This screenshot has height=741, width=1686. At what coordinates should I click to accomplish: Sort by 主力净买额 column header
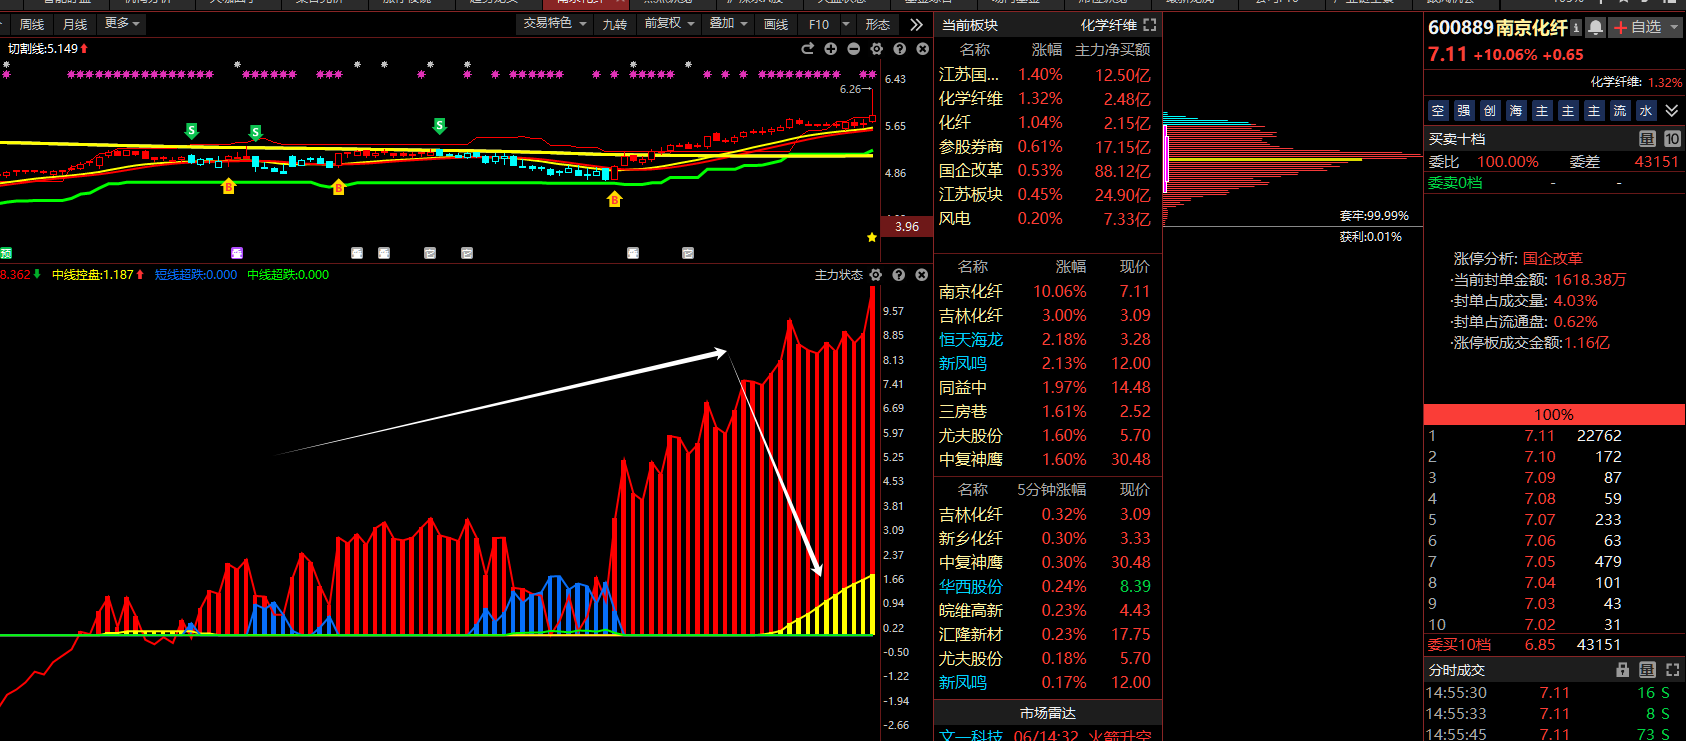pos(1112,49)
